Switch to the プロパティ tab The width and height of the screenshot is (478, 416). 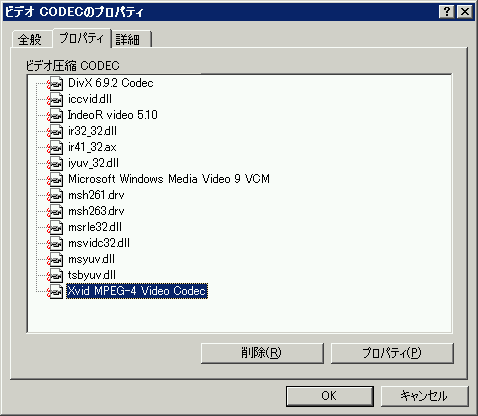[x=82, y=38]
